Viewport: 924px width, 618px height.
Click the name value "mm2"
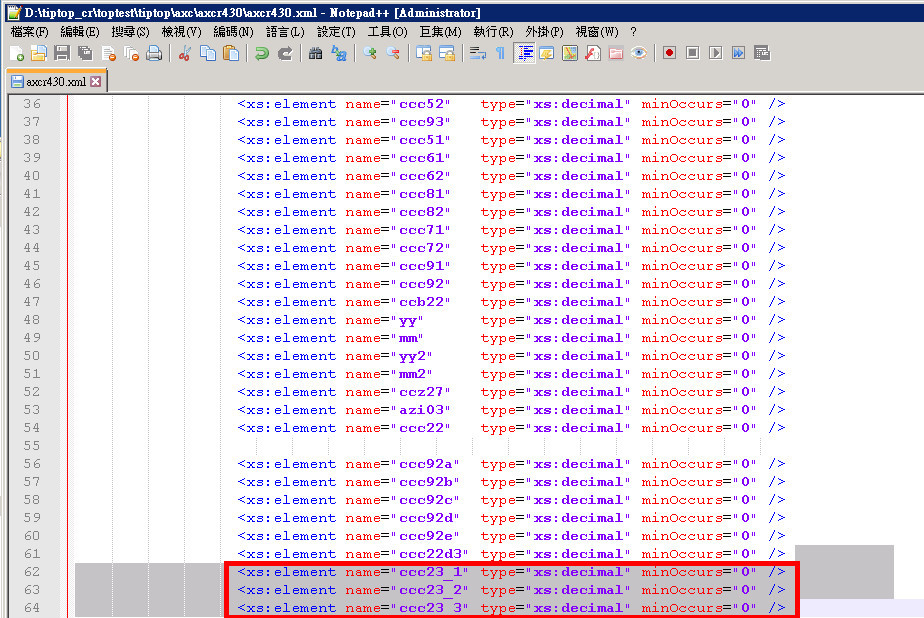[412, 374]
